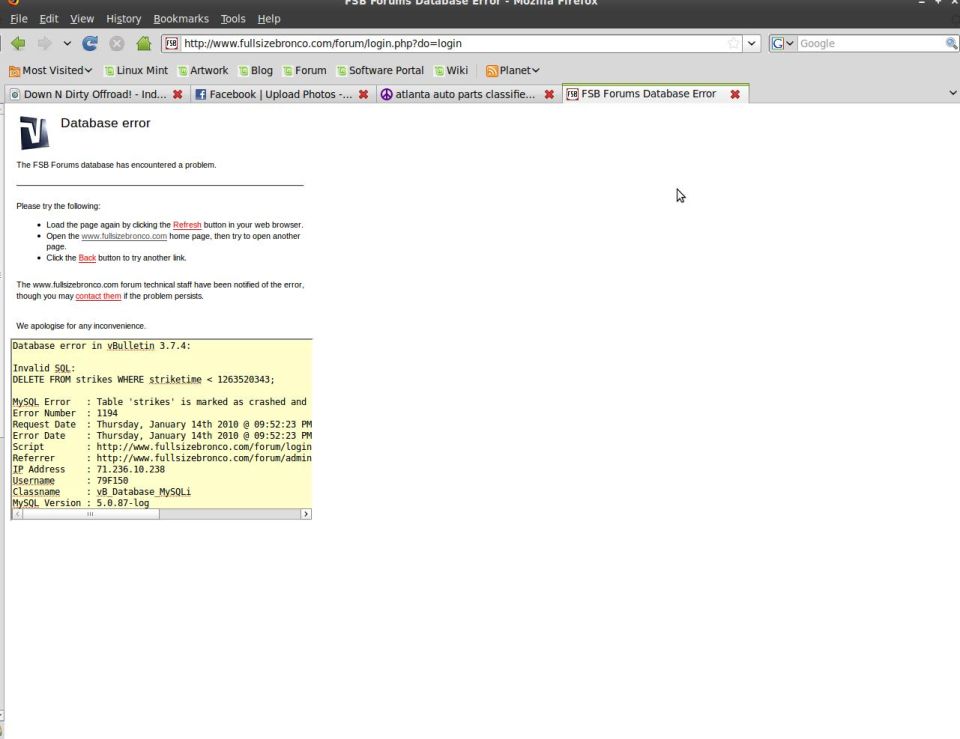The width and height of the screenshot is (960, 739).
Task: Open the Linux Mint bookmark
Action: pos(136,70)
